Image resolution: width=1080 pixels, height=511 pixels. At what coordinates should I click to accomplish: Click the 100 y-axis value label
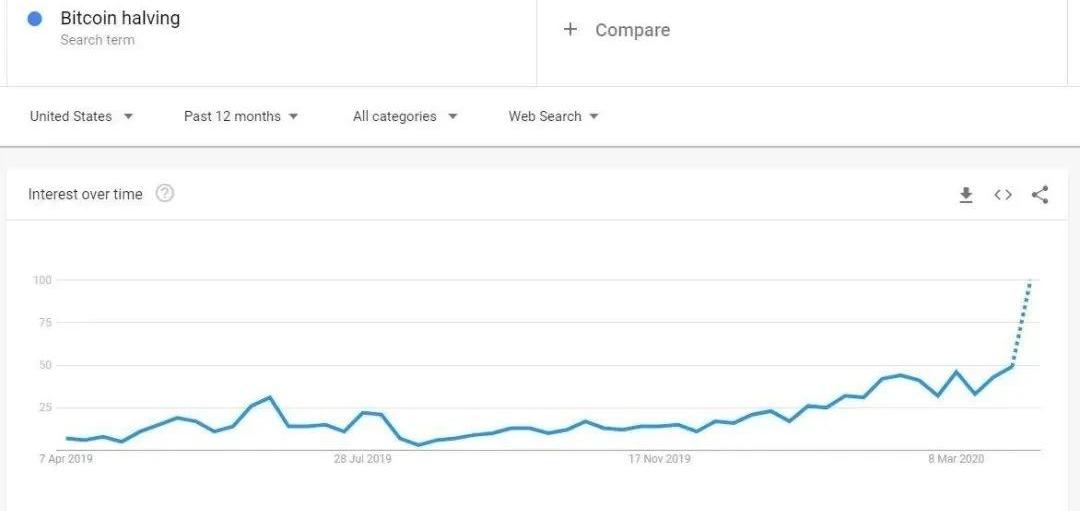[x=42, y=280]
